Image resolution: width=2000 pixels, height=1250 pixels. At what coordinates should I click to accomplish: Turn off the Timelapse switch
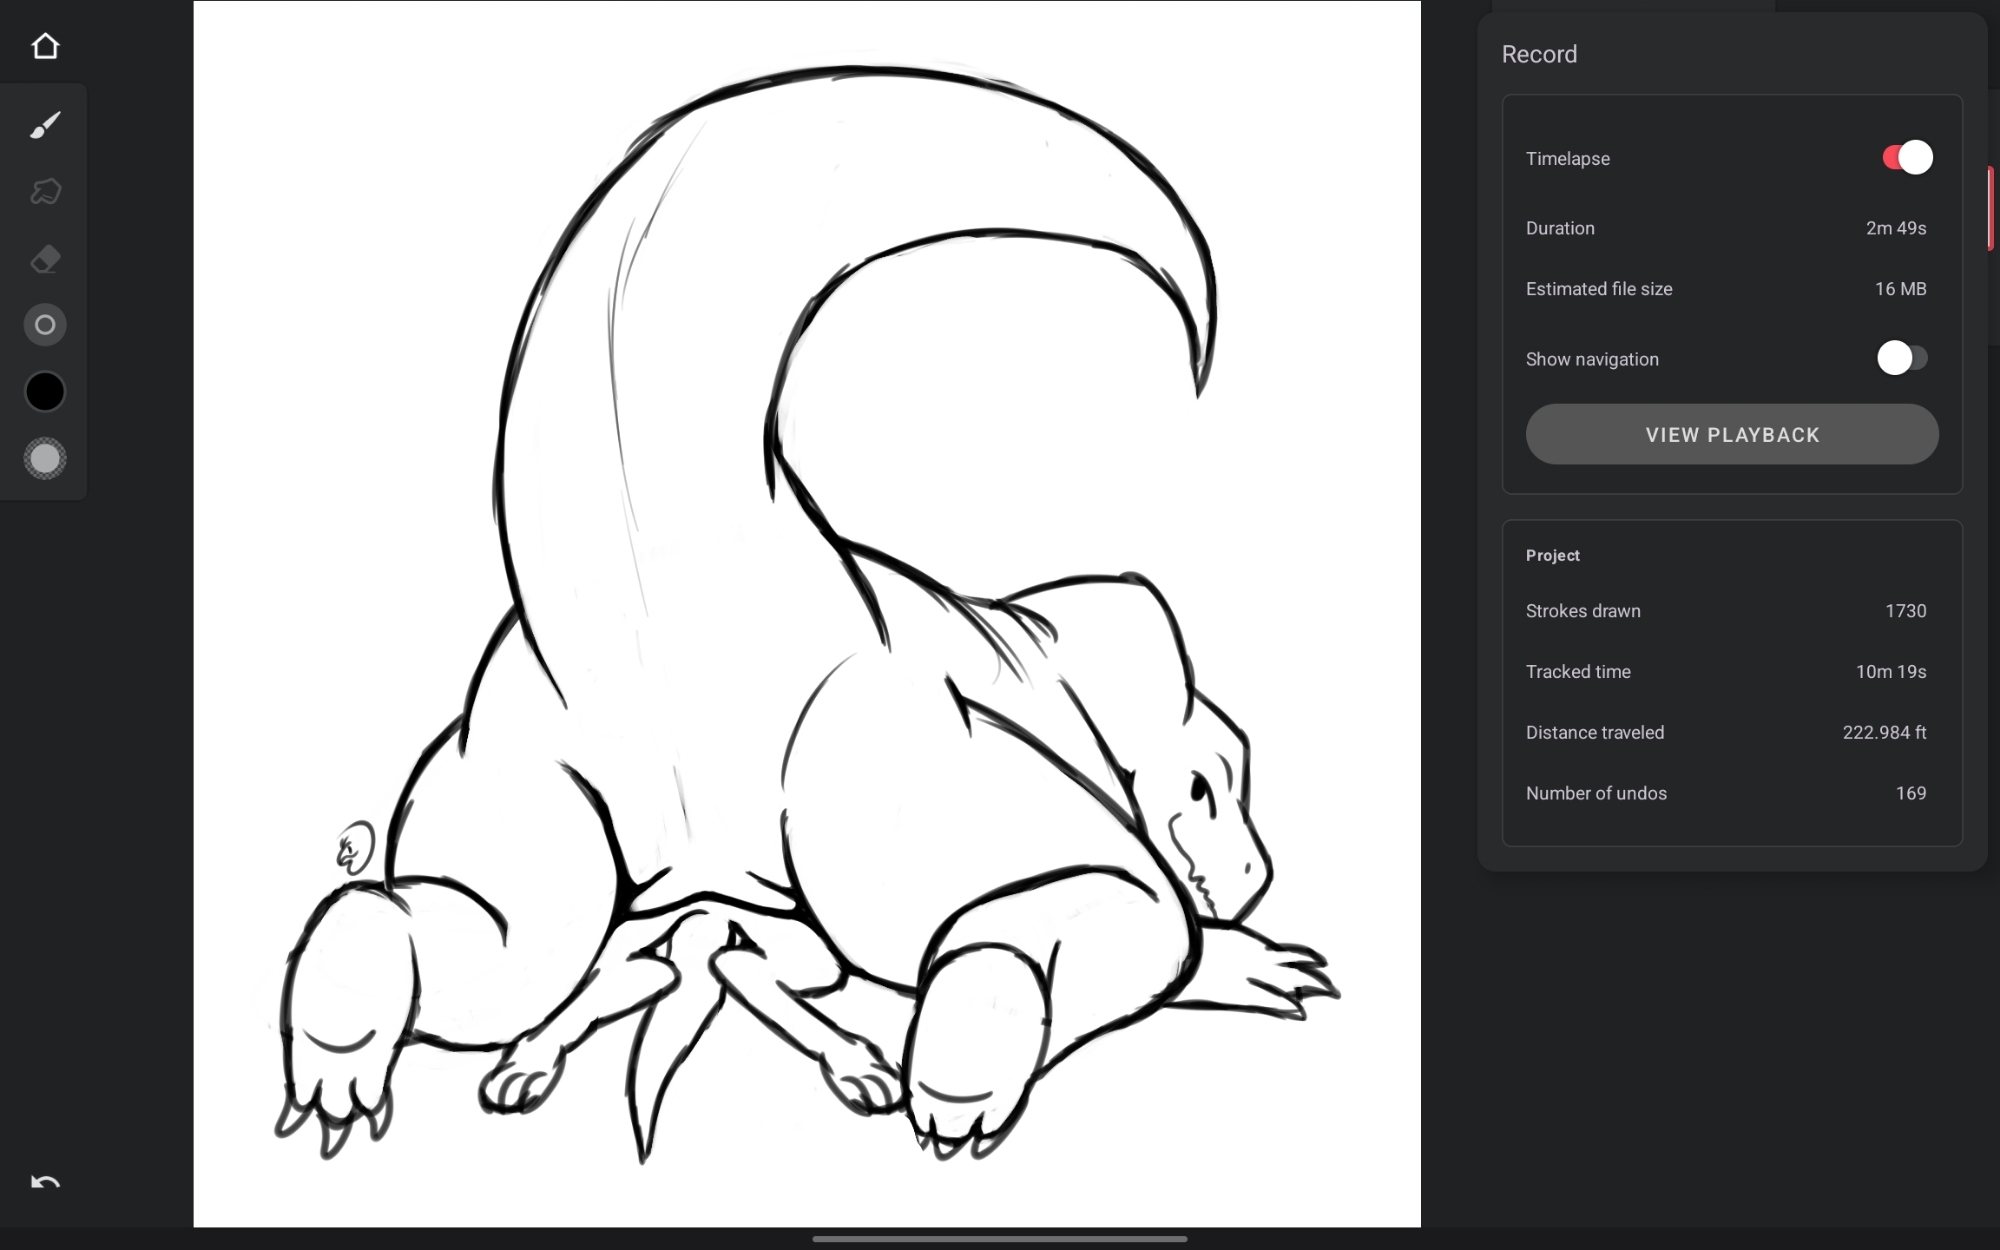1906,158
